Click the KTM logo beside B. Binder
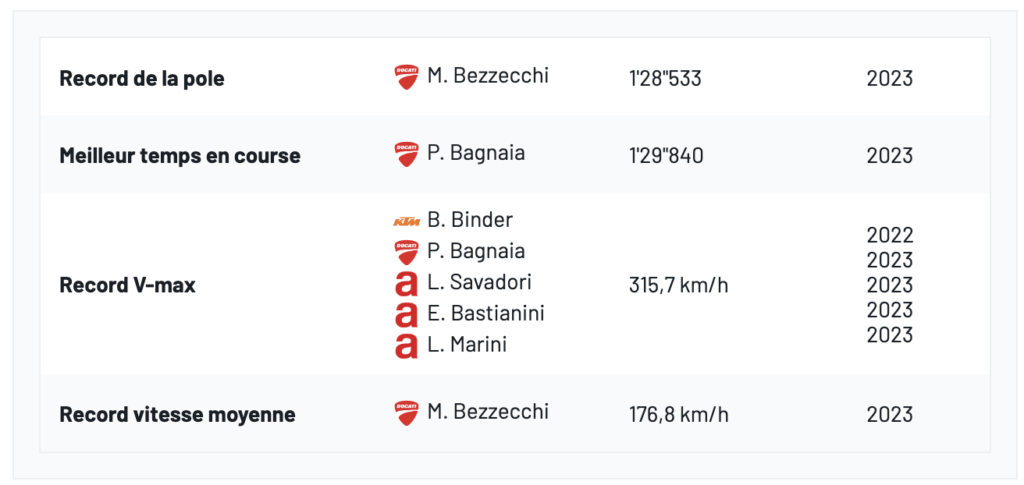The width and height of the screenshot is (1024, 485). coord(406,220)
